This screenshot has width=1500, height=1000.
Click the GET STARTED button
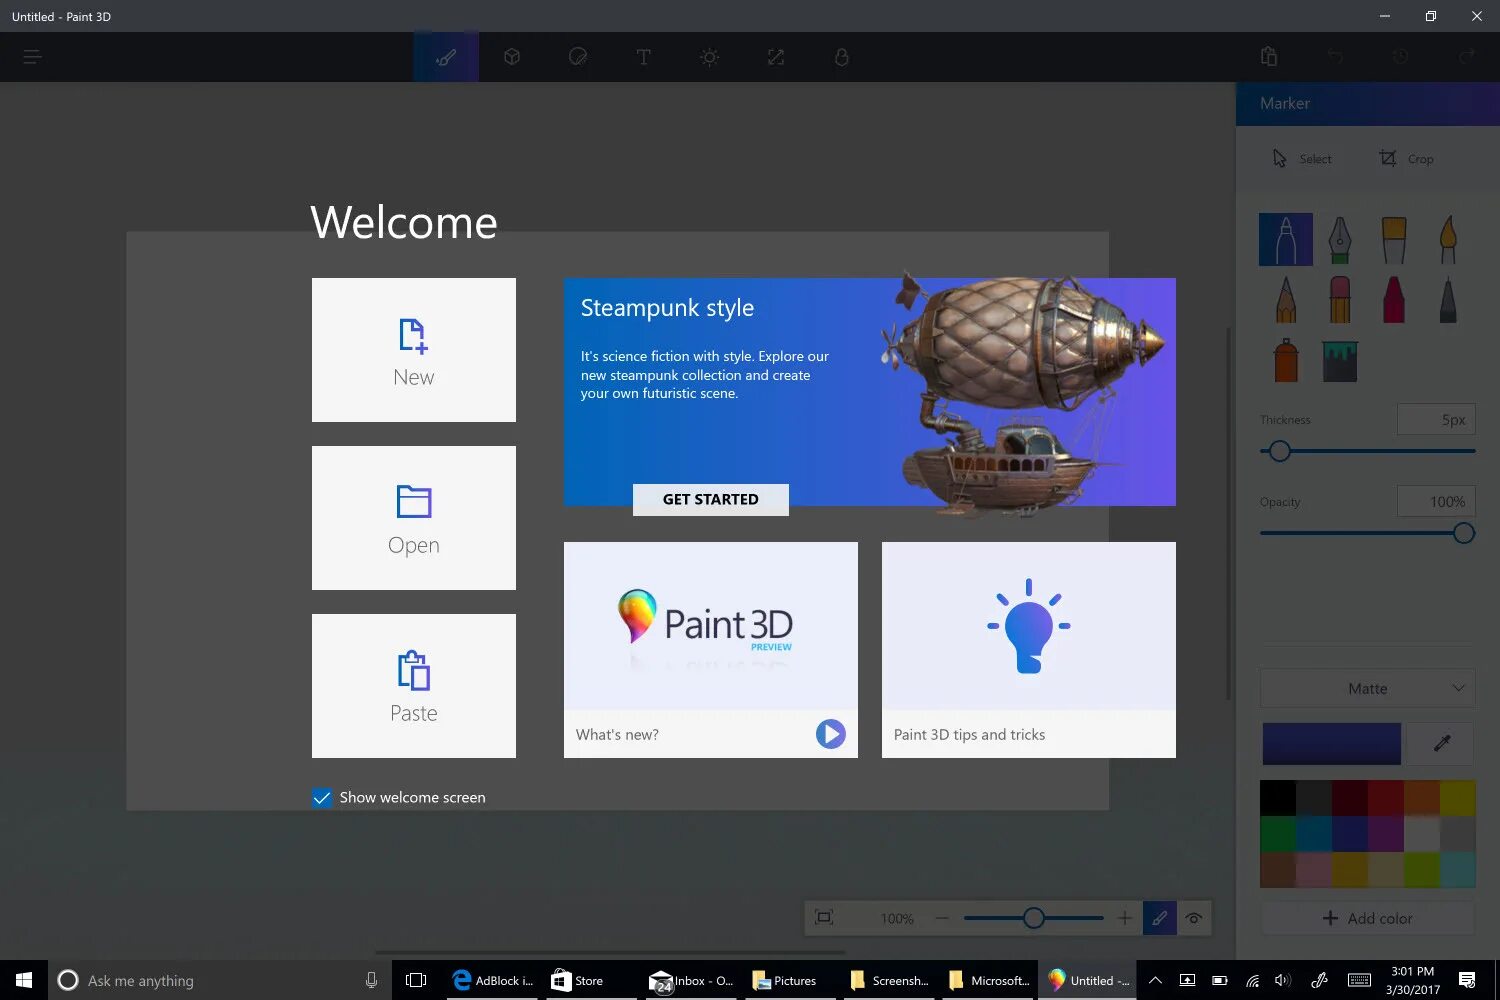tap(710, 499)
